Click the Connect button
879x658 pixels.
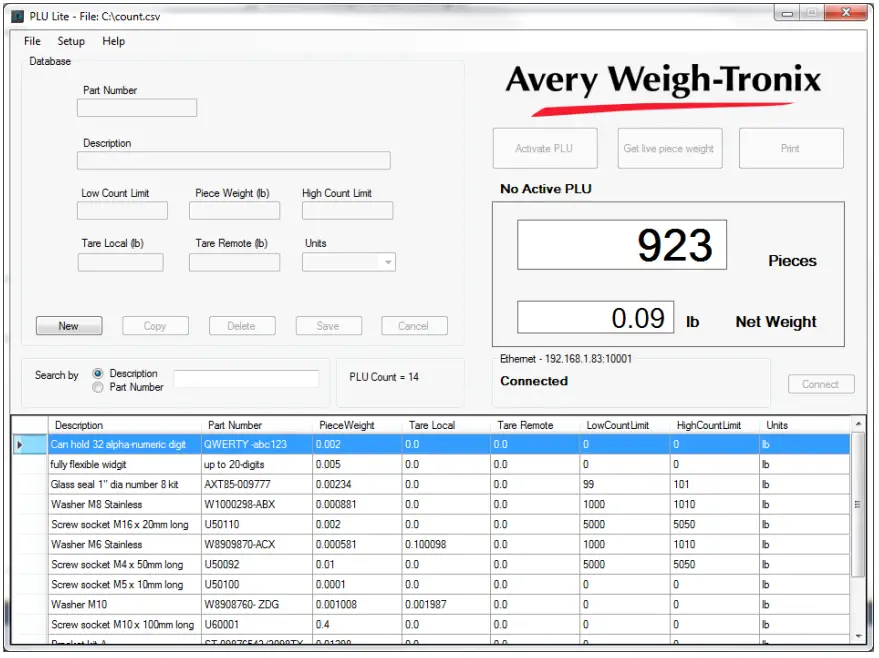pyautogui.click(x=820, y=383)
